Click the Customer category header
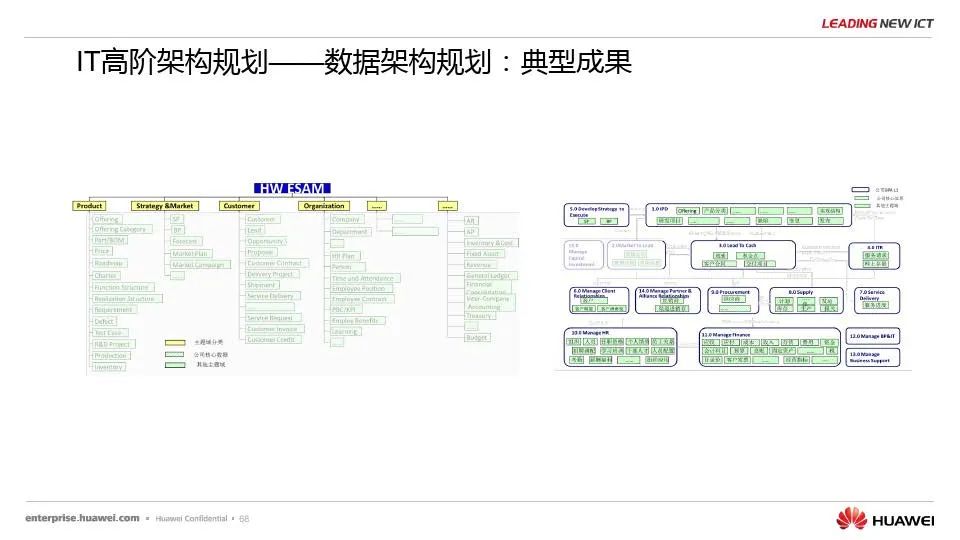Screen dimensions: 960x540 click(239, 206)
